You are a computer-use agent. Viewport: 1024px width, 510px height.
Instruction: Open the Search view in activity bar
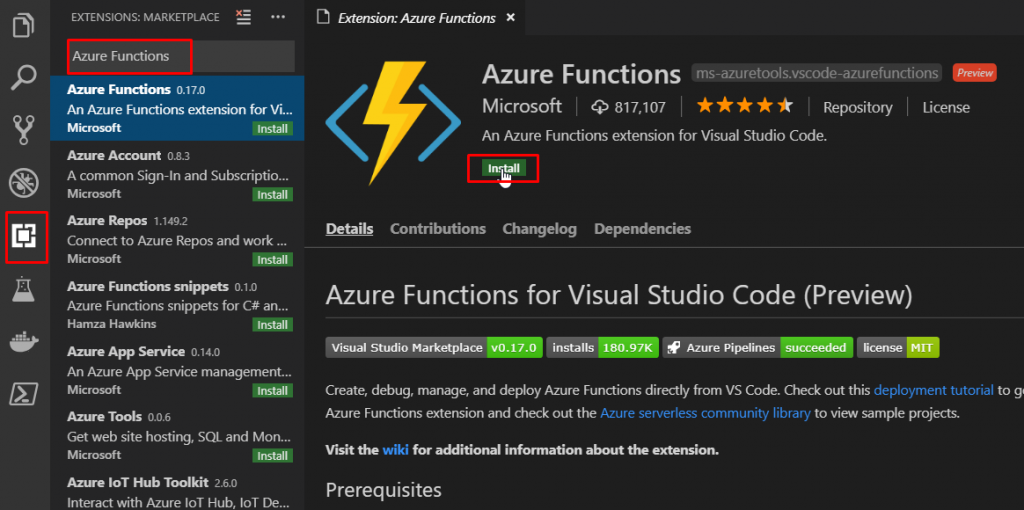point(24,78)
